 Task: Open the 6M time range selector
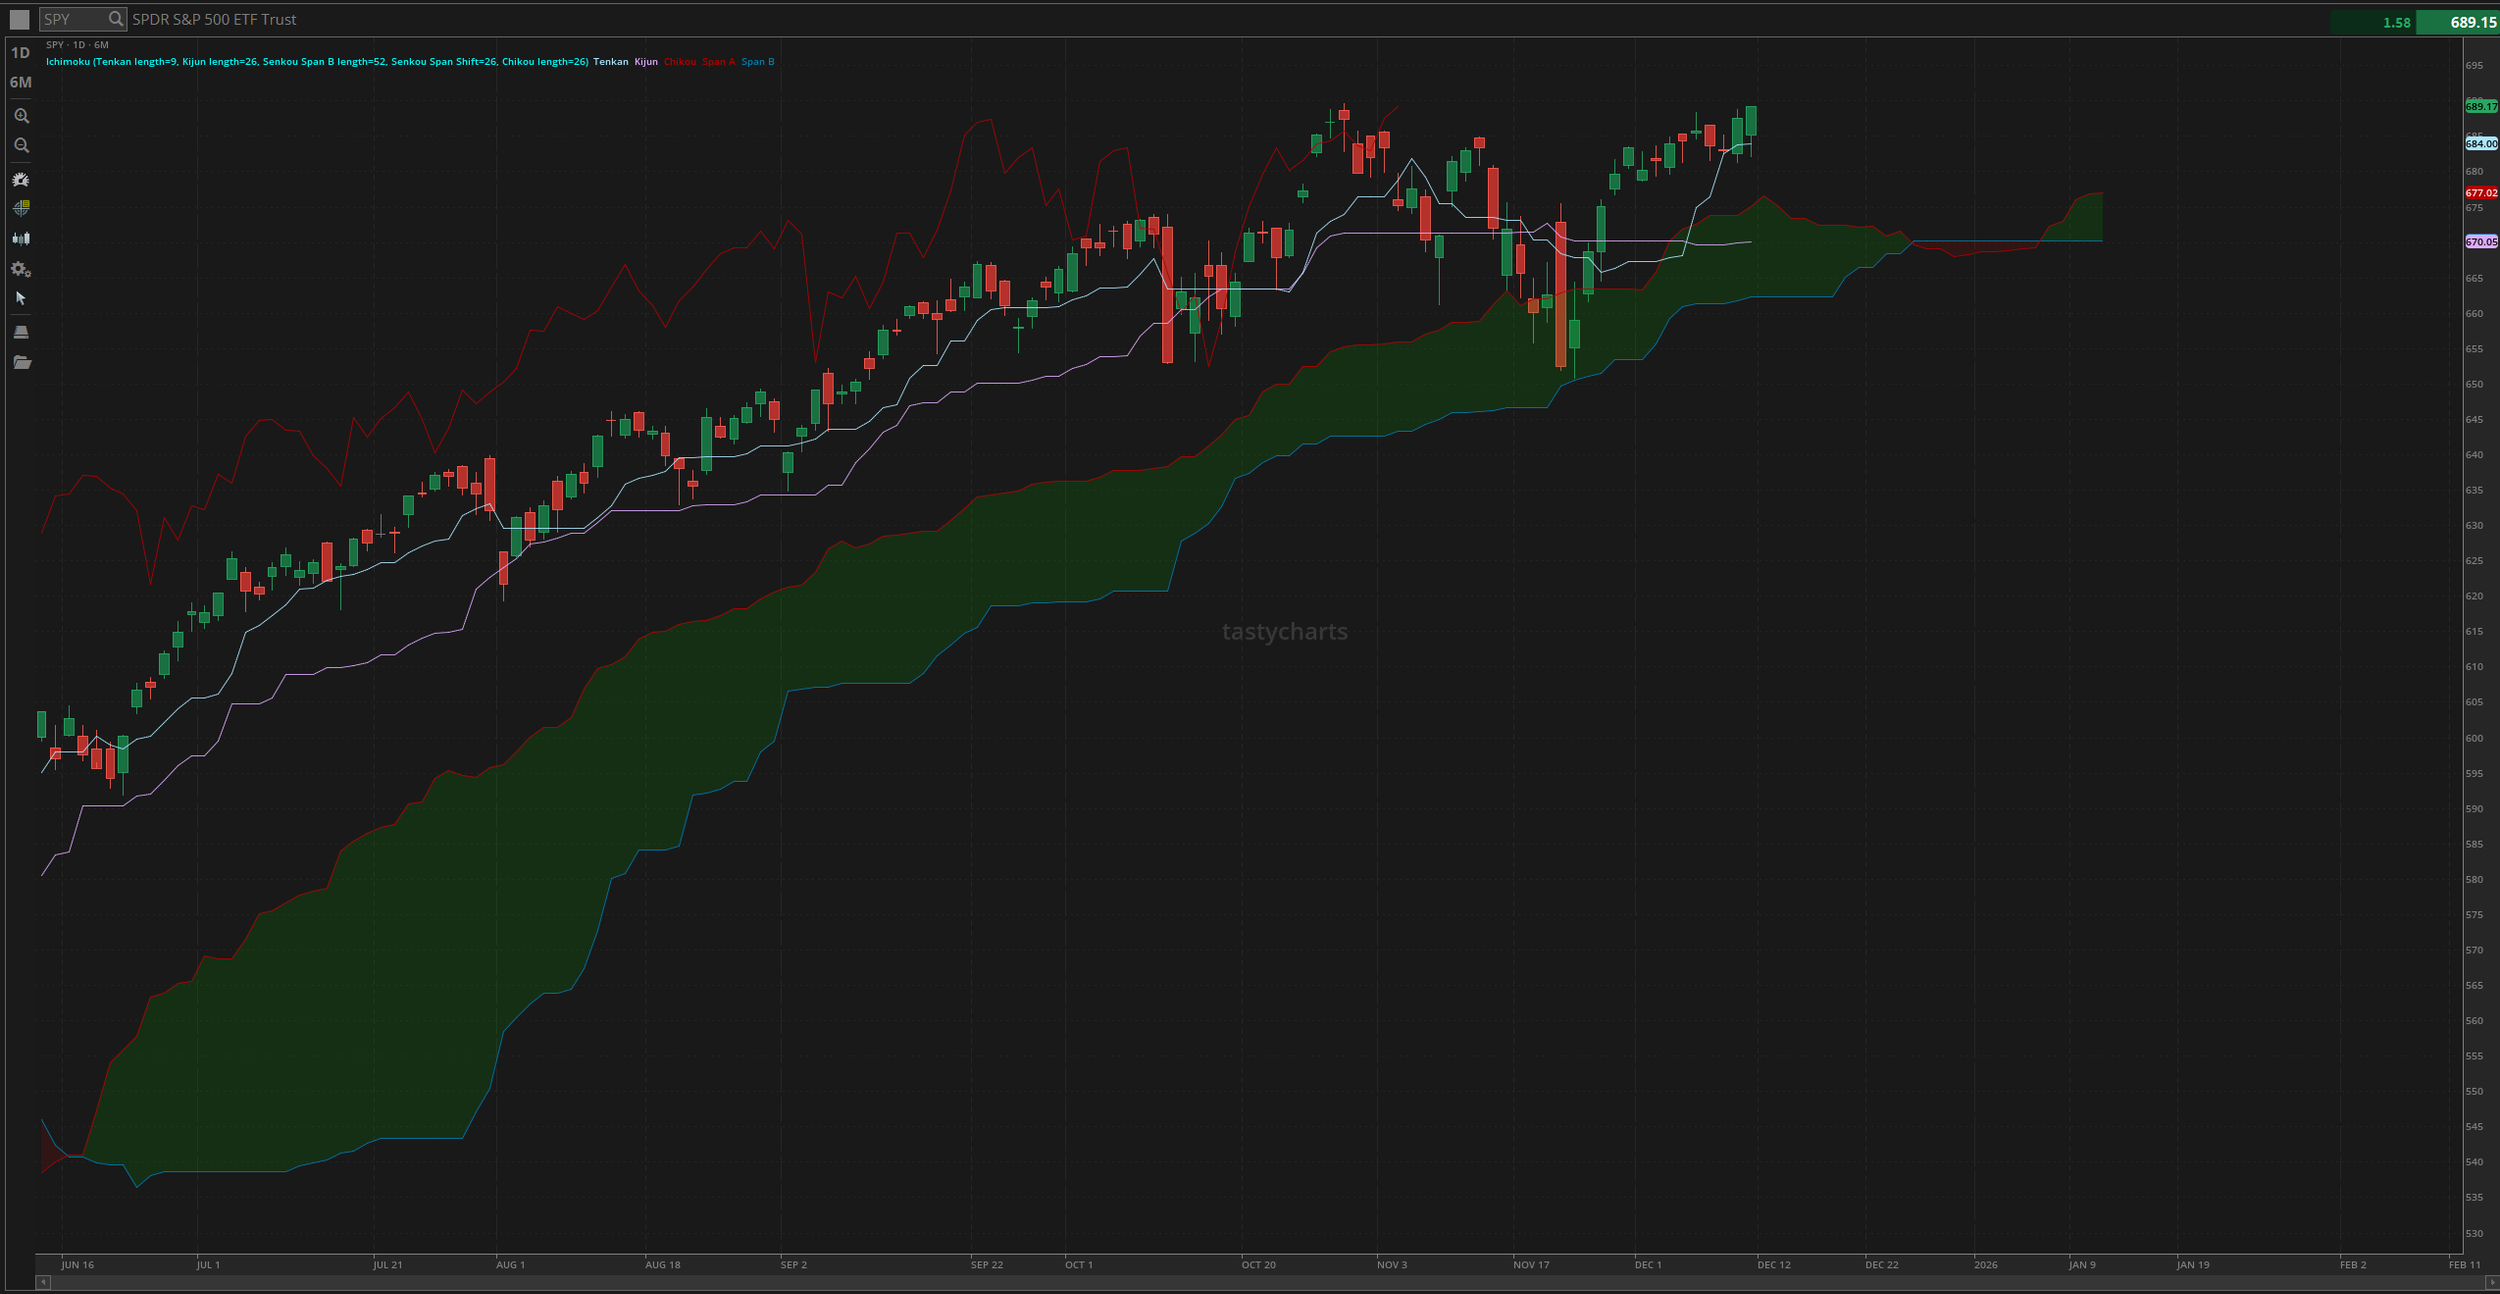tap(20, 82)
